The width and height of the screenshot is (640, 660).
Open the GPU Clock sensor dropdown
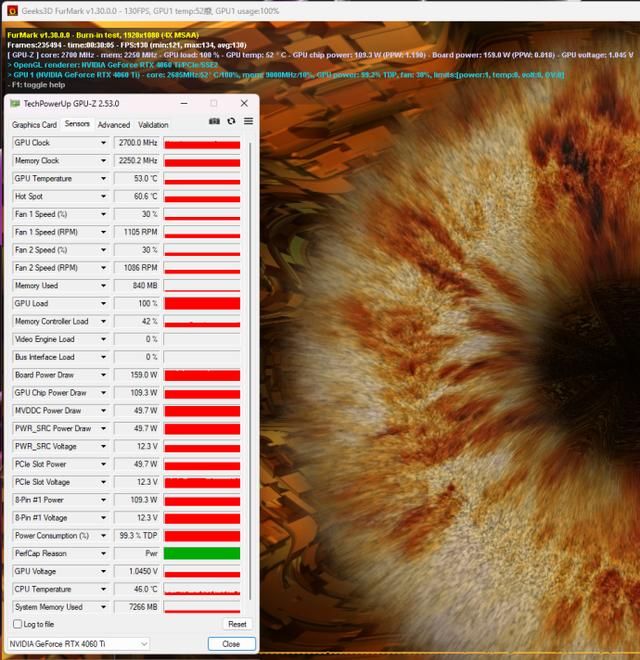coord(103,143)
